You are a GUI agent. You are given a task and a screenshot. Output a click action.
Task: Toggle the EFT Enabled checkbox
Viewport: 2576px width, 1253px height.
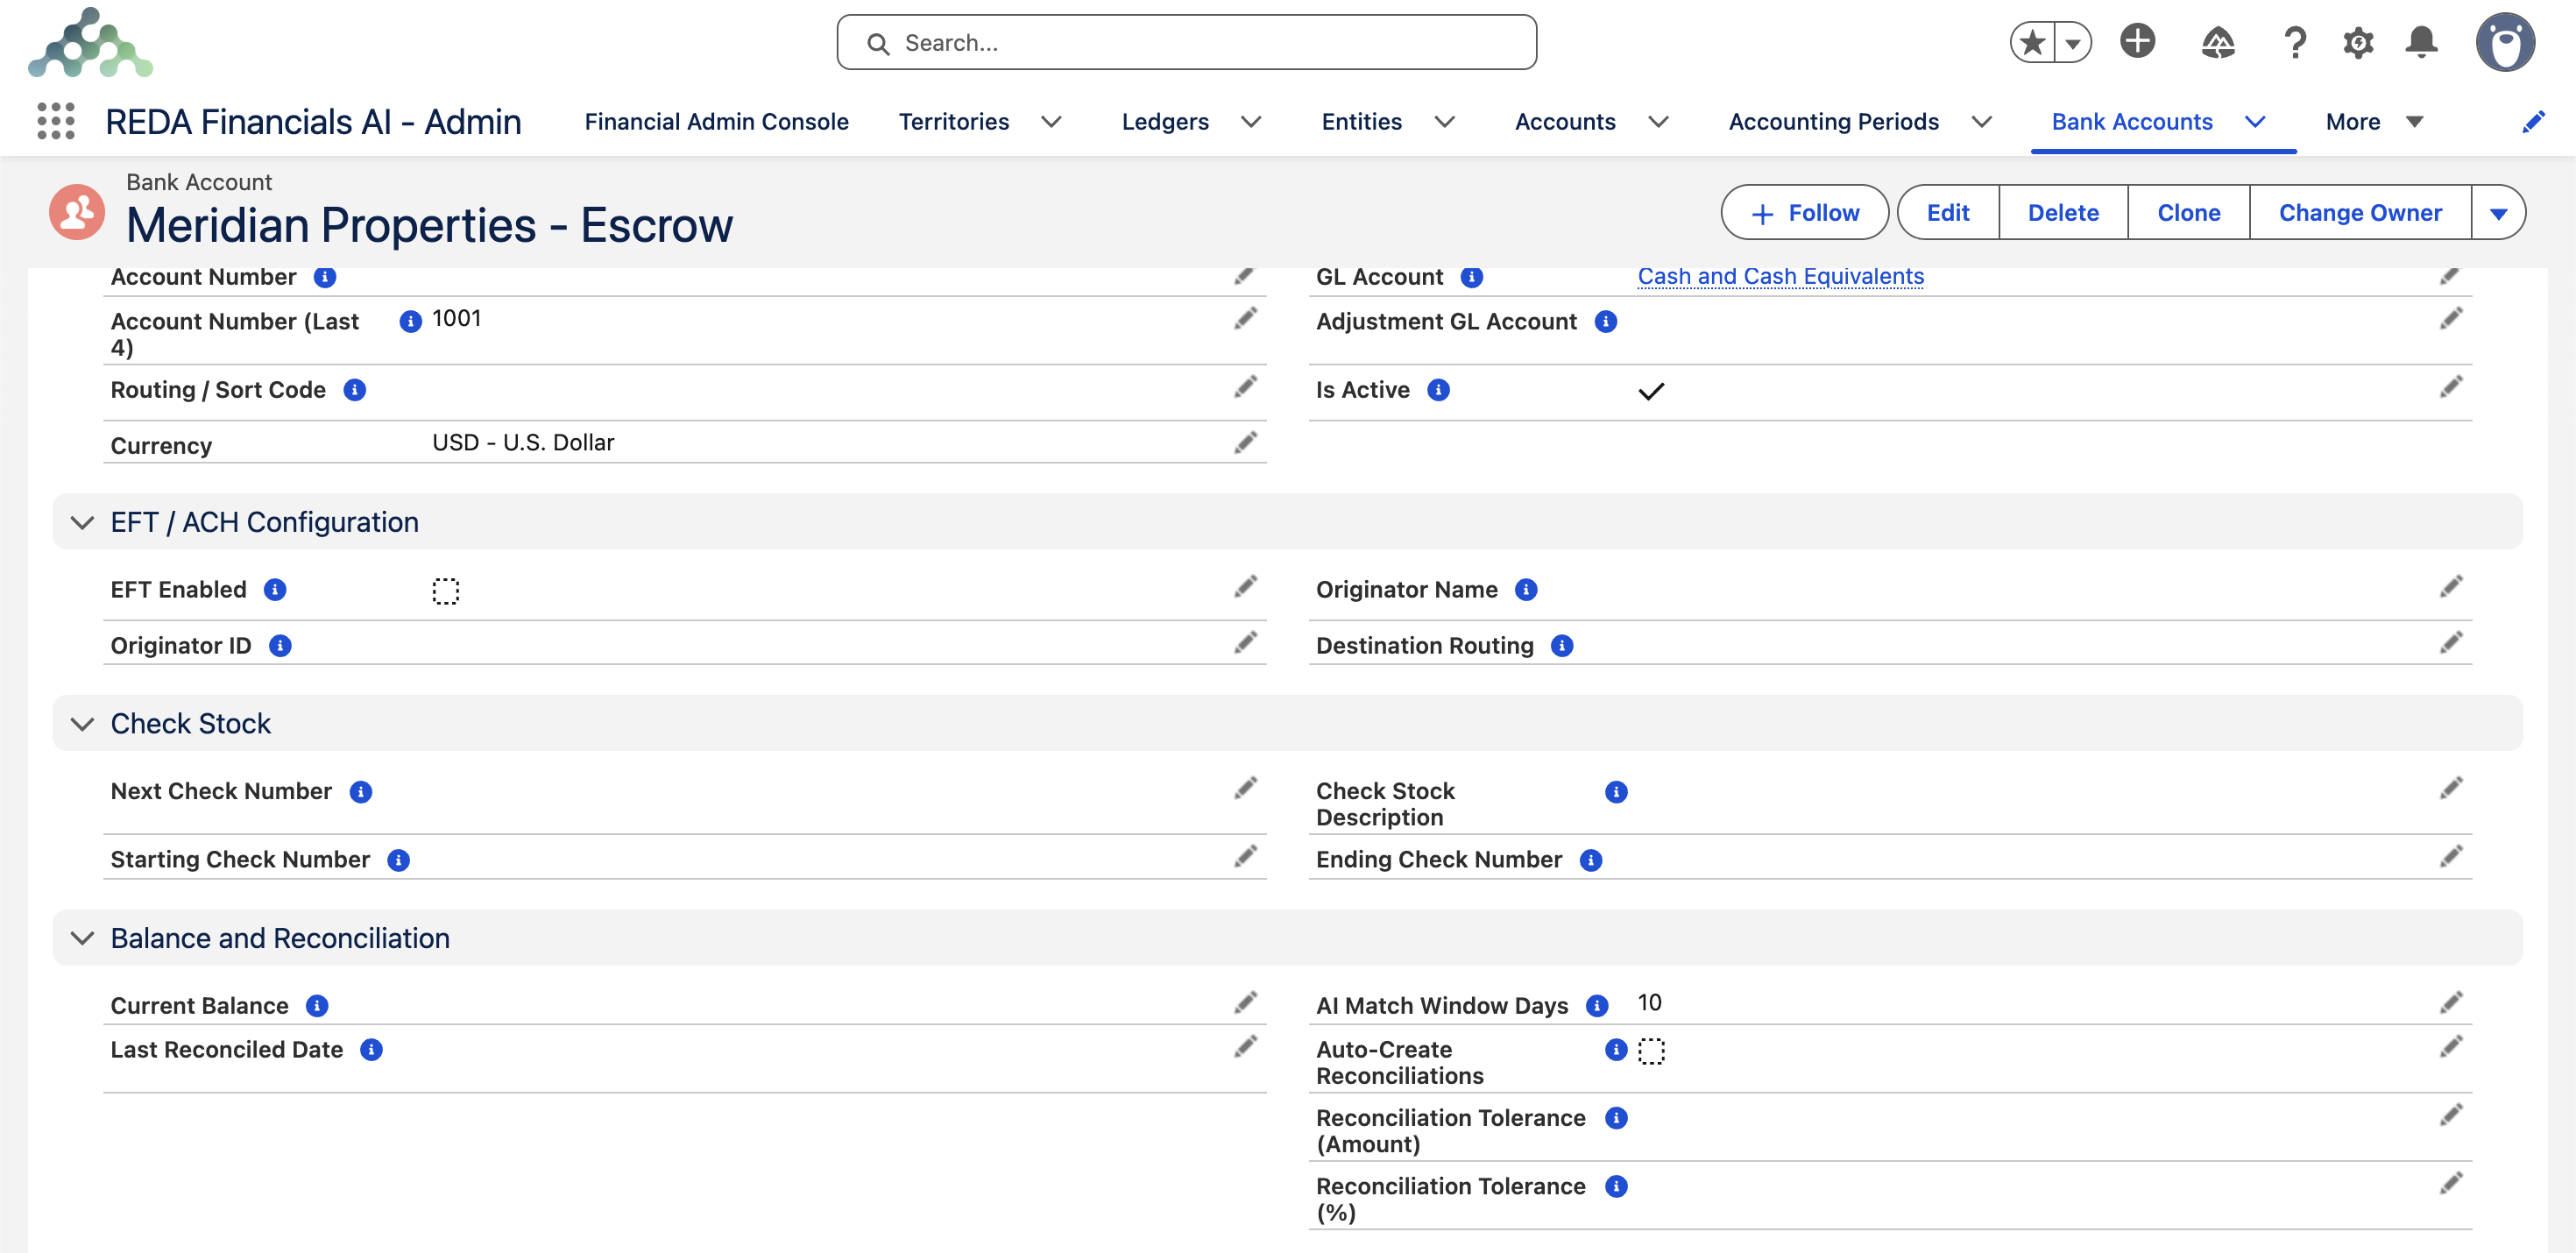[x=445, y=591]
